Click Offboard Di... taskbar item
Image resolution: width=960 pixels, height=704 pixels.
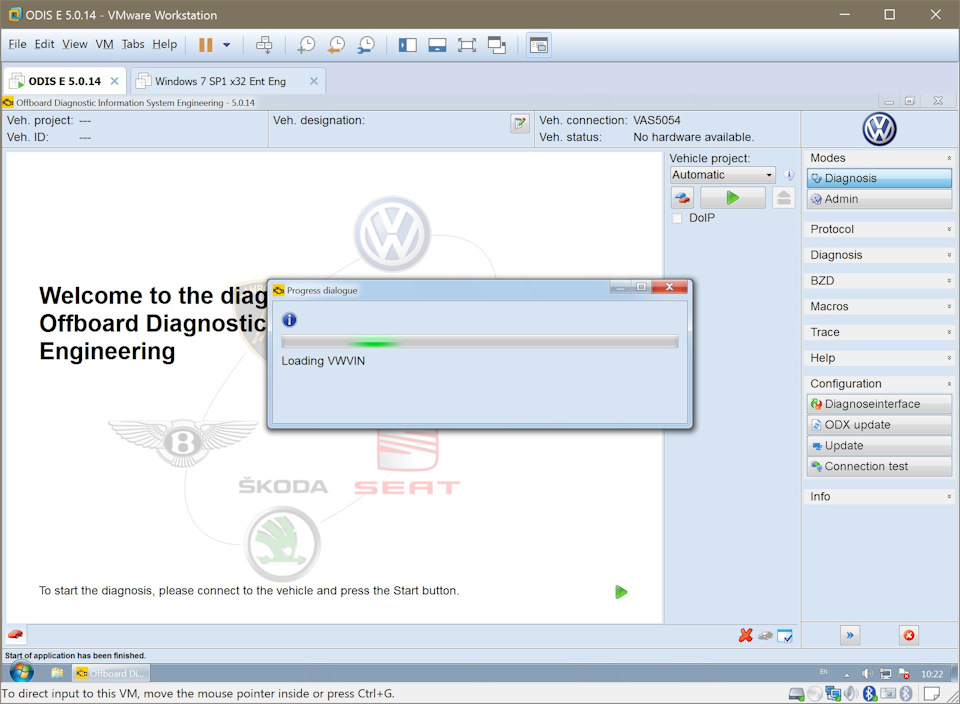click(x=111, y=673)
